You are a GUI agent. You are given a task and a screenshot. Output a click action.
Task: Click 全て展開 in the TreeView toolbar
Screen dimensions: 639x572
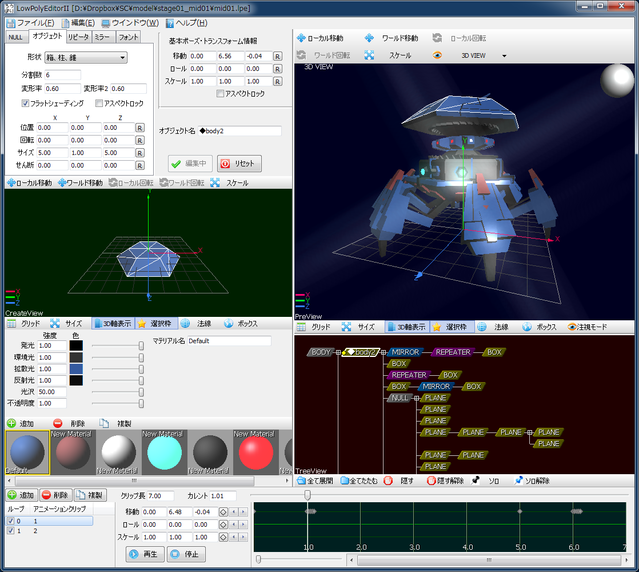click(x=315, y=481)
